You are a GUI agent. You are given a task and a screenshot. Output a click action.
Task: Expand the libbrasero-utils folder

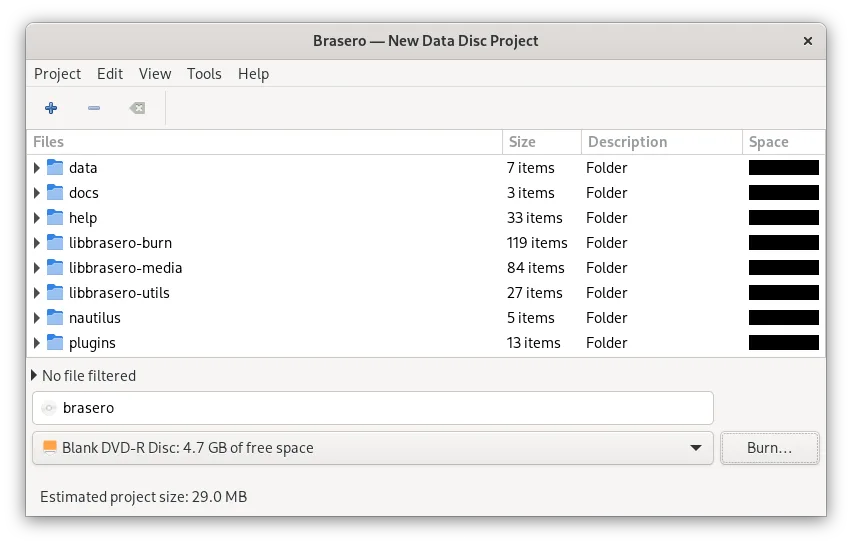coord(36,292)
